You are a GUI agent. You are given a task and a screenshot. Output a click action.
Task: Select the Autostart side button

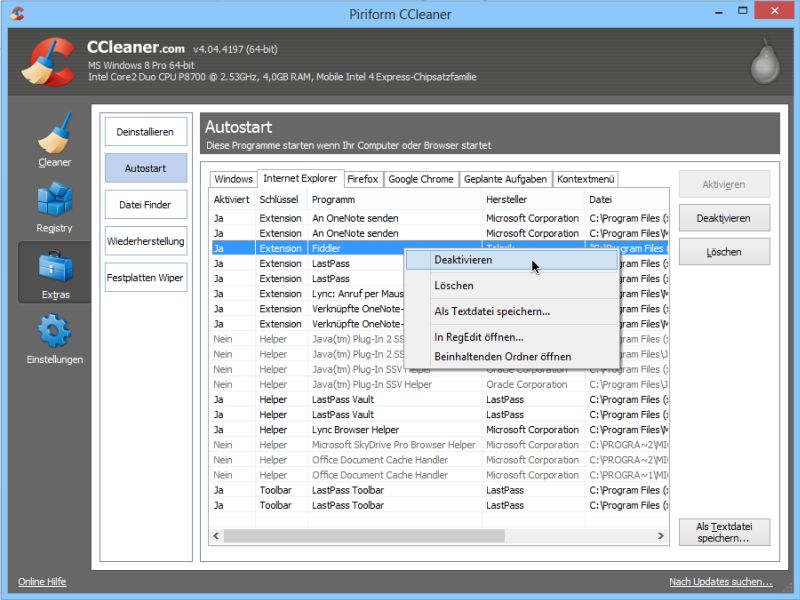tap(145, 168)
